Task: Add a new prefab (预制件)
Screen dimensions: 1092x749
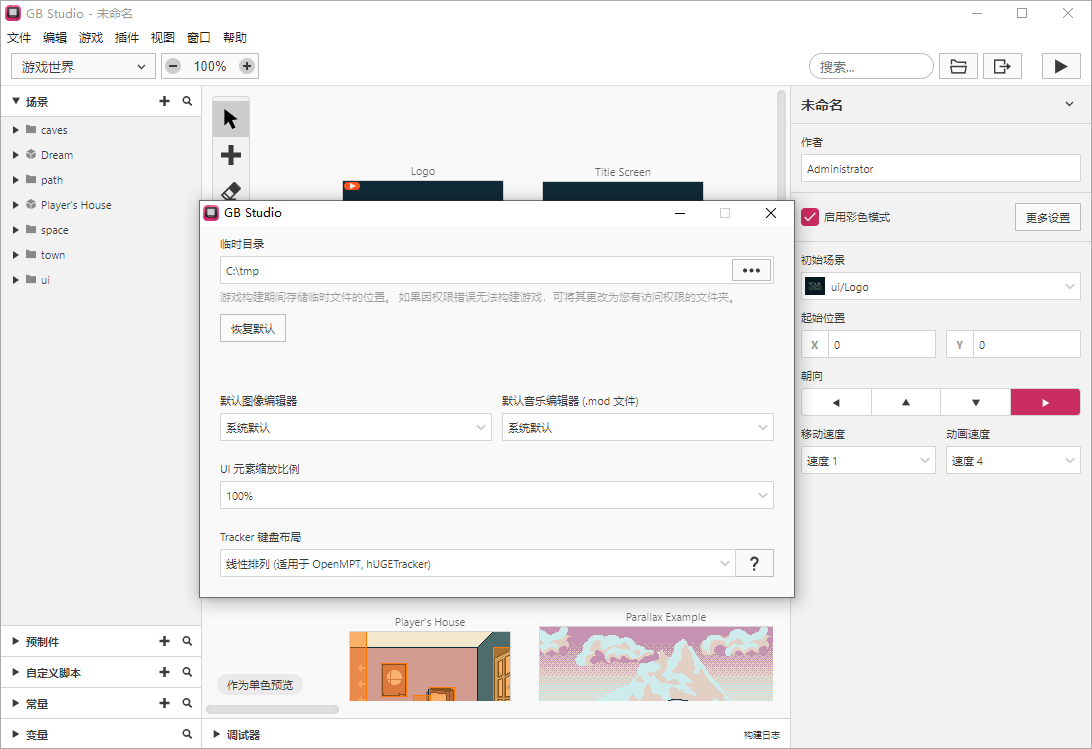Action: (164, 641)
